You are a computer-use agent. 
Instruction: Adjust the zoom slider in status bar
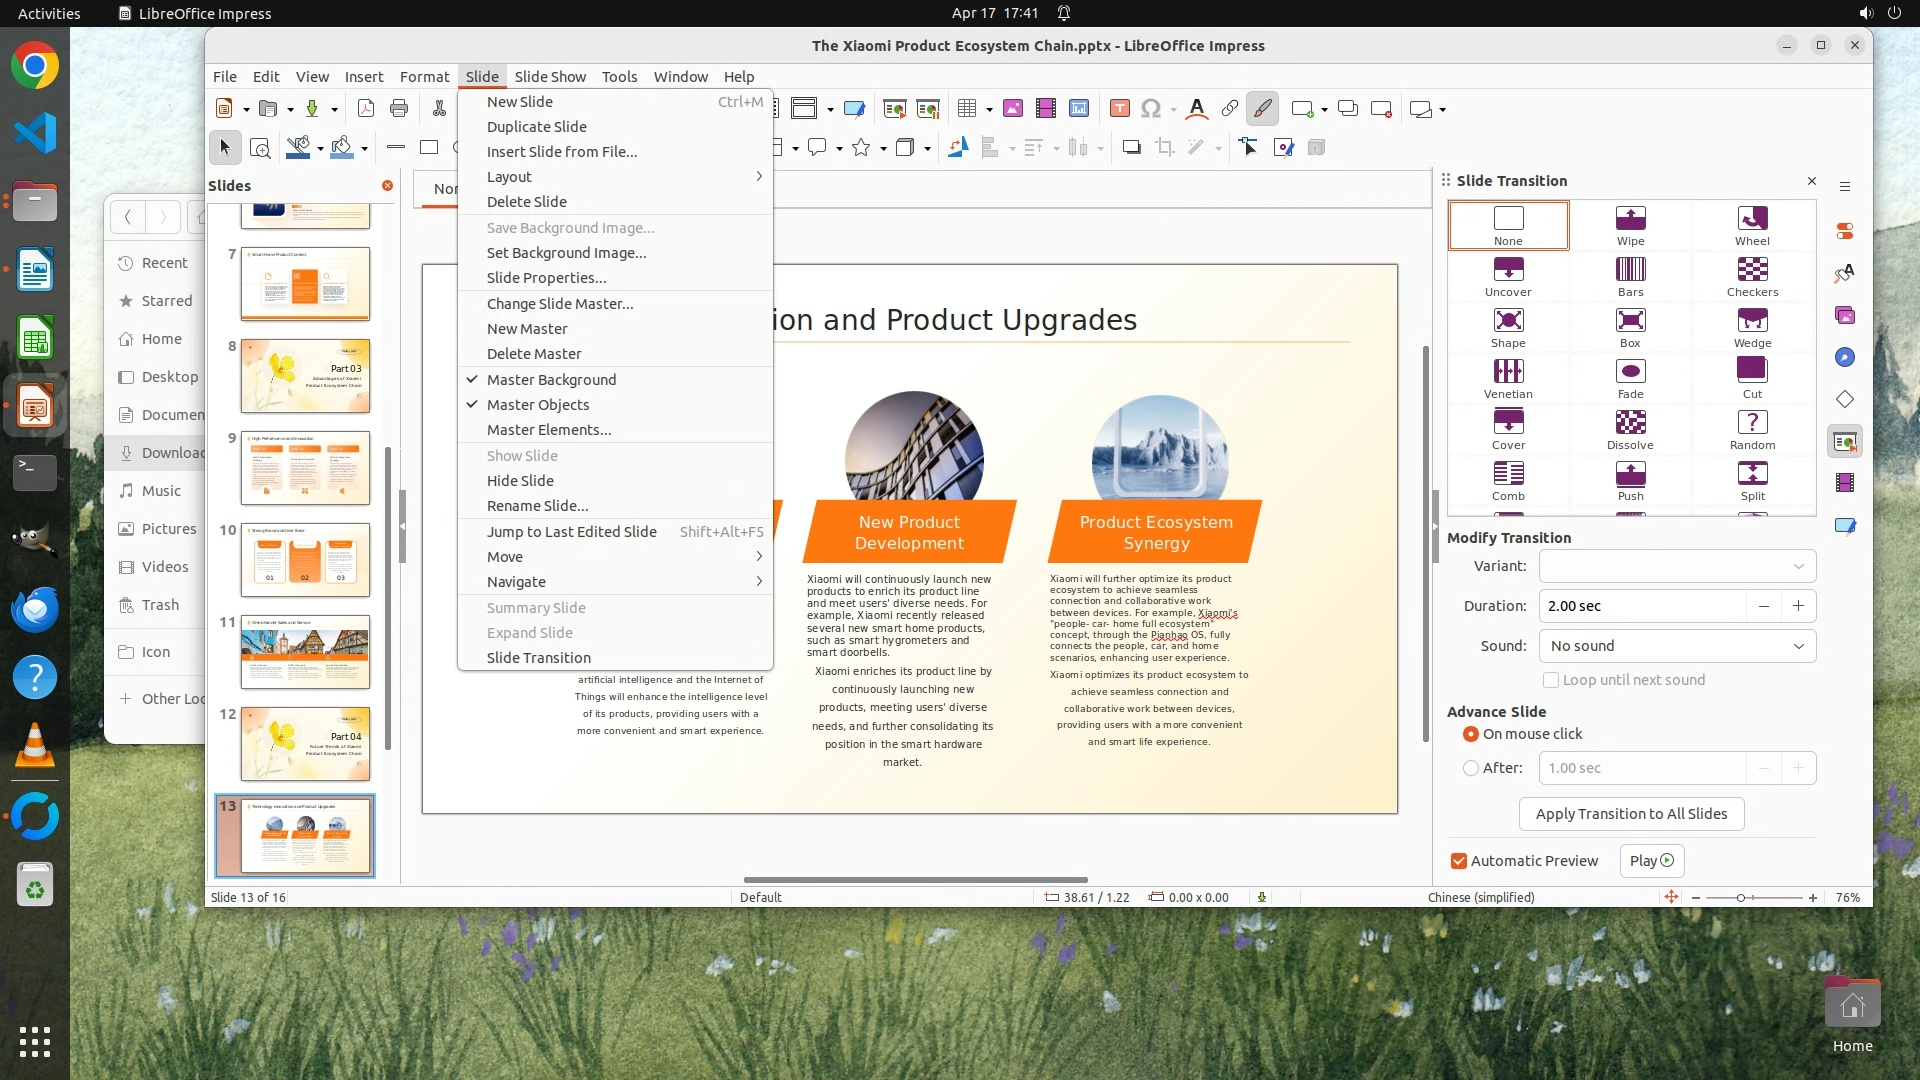click(1741, 898)
